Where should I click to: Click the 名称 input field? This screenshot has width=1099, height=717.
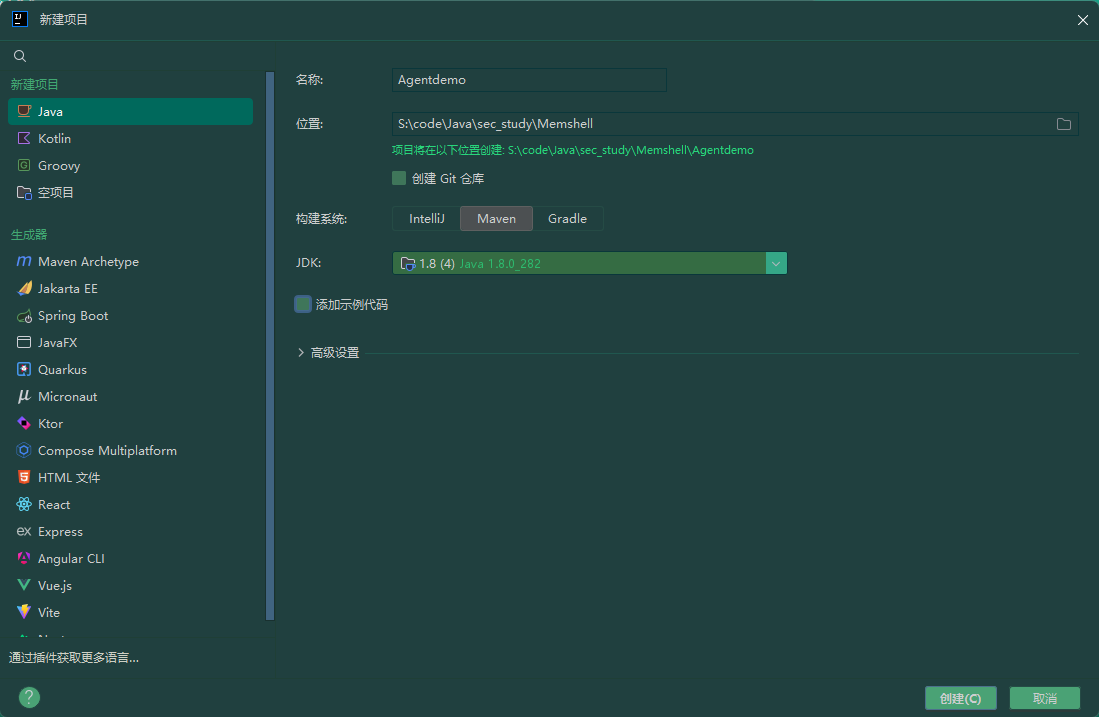(529, 80)
